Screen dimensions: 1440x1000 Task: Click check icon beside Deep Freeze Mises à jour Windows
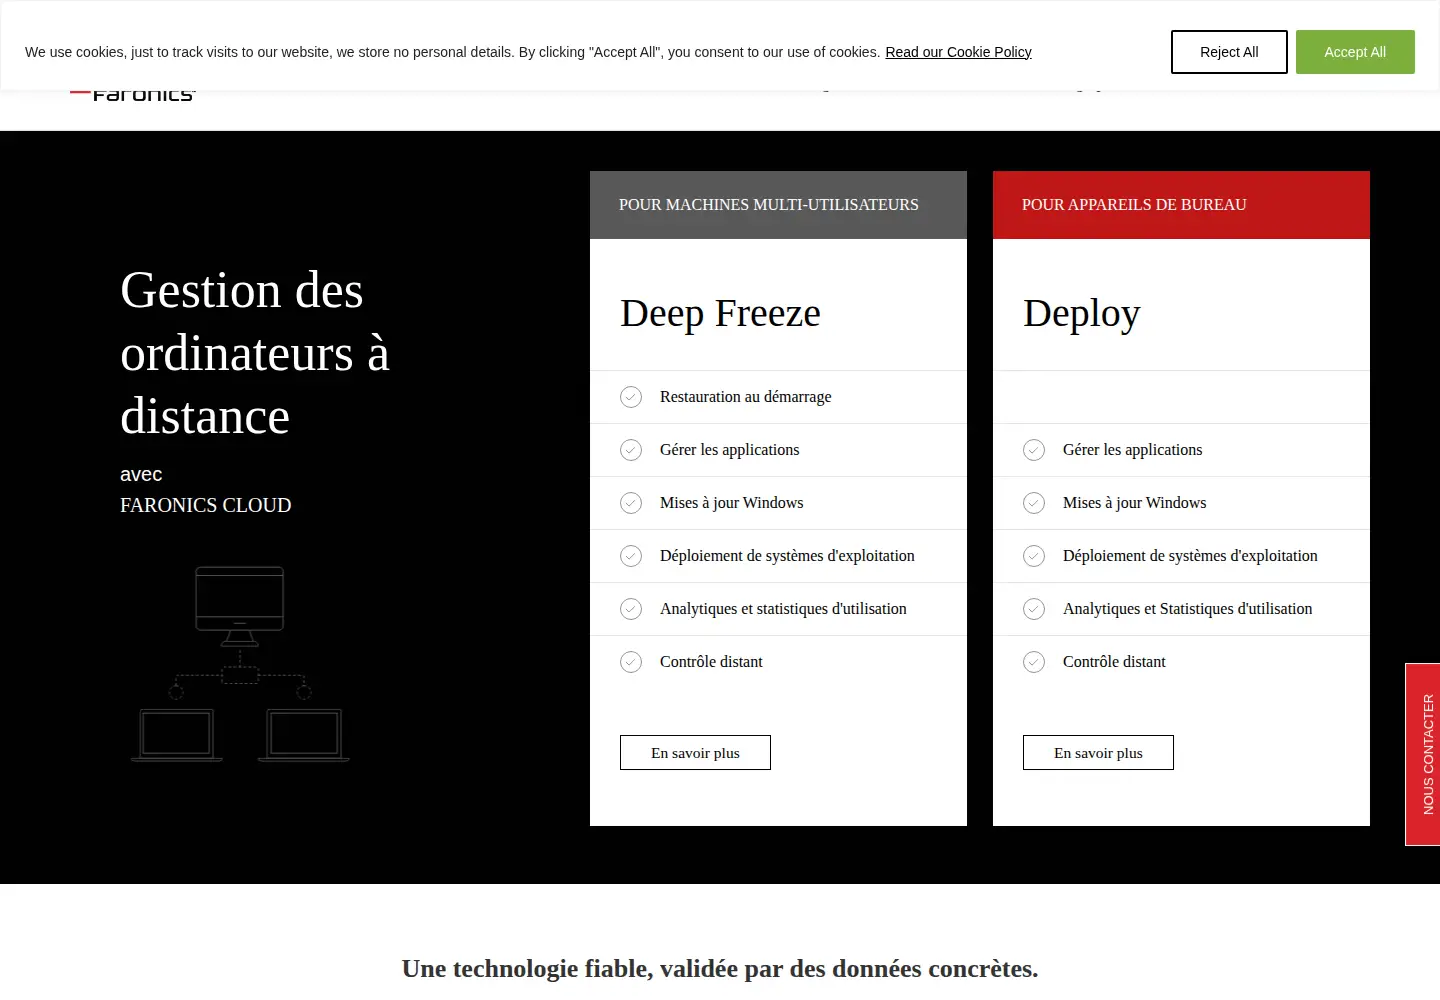(x=631, y=503)
